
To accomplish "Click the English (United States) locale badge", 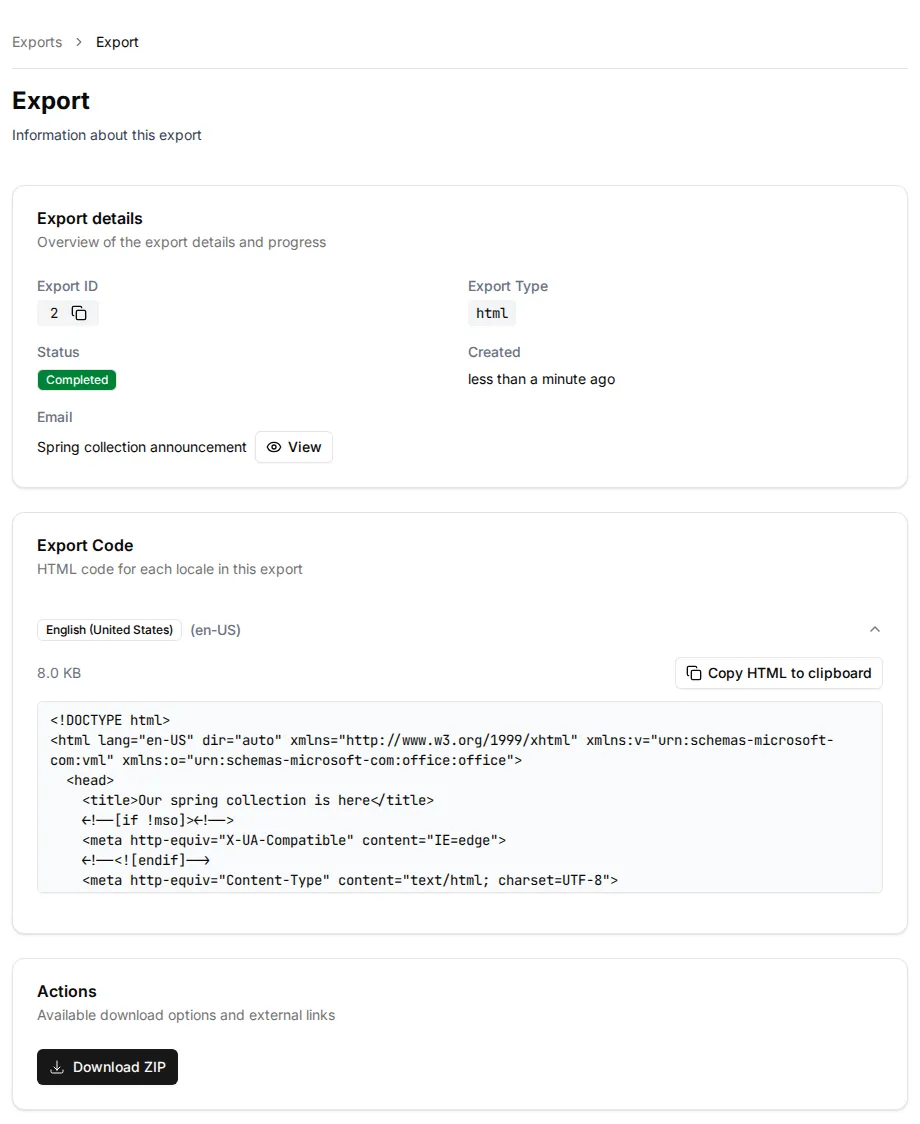I will 109,630.
